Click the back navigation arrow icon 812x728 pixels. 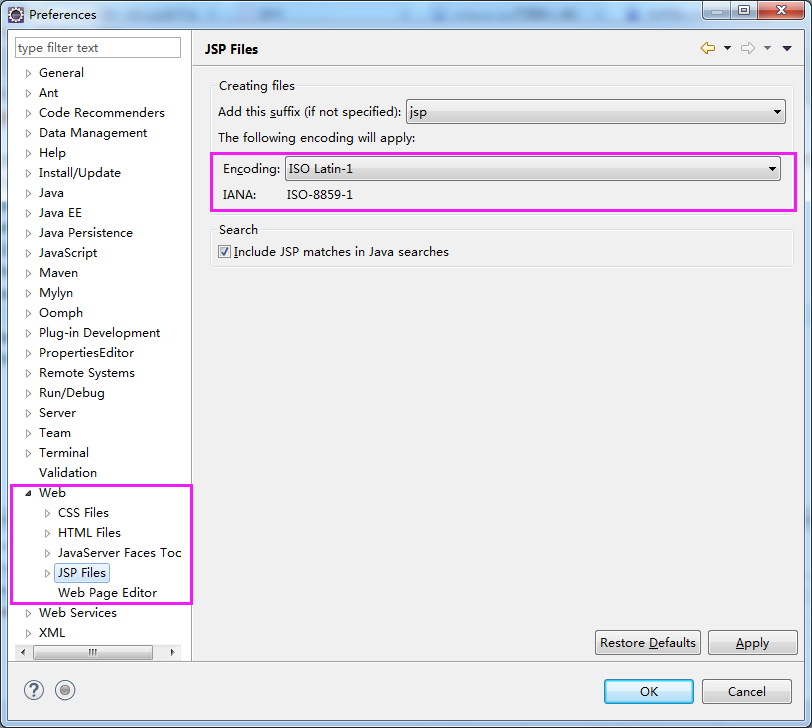[x=708, y=48]
